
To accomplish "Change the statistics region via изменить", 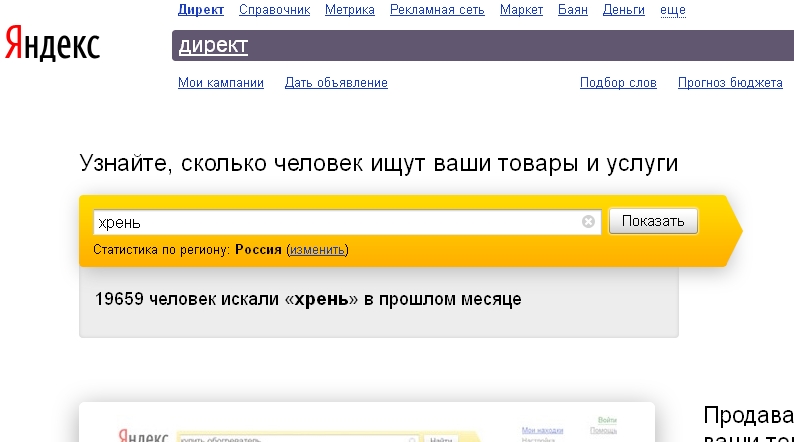I will (317, 250).
